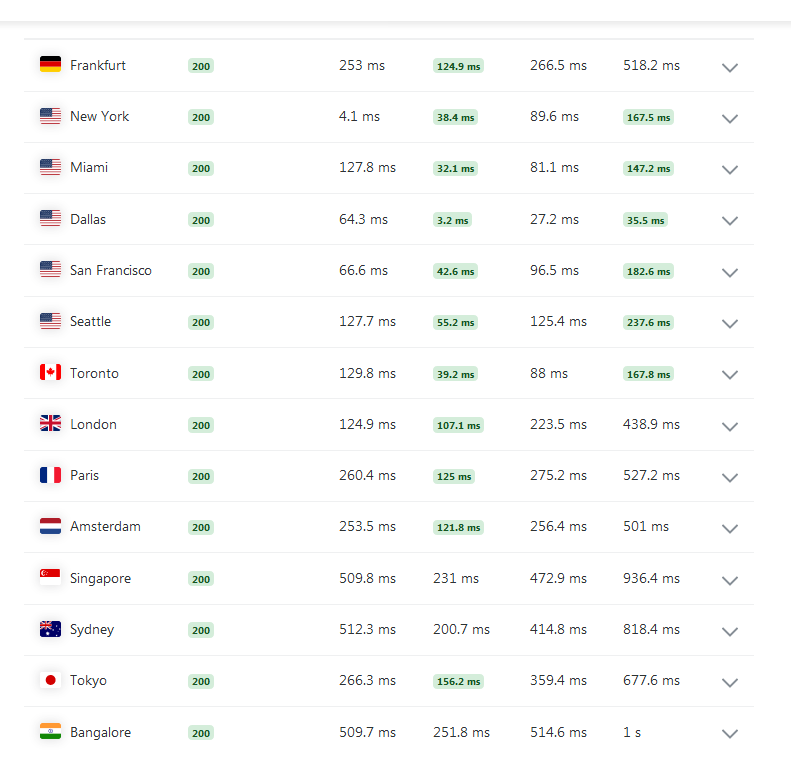The image size is (791, 764).
Task: Click the Singapore flag icon
Action: (x=50, y=577)
